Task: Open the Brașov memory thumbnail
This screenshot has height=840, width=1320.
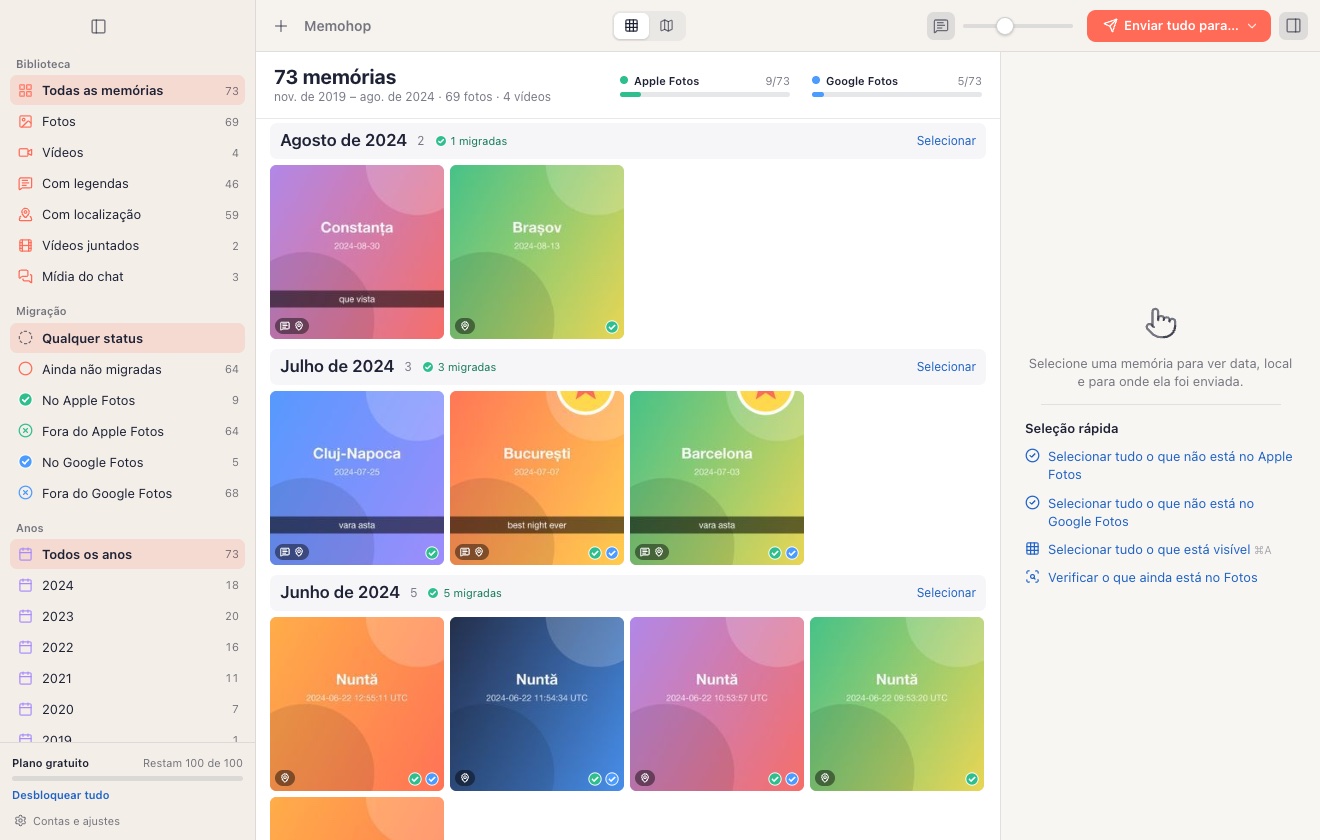Action: (537, 252)
